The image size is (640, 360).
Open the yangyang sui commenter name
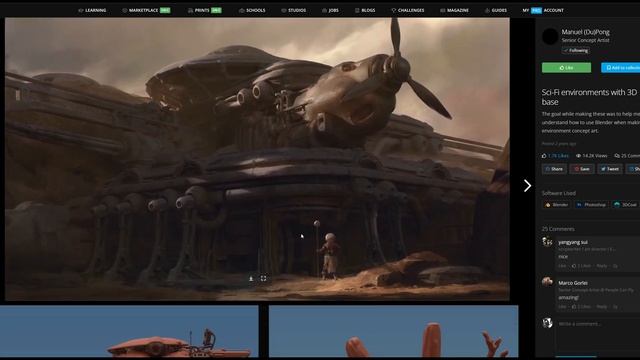573,242
